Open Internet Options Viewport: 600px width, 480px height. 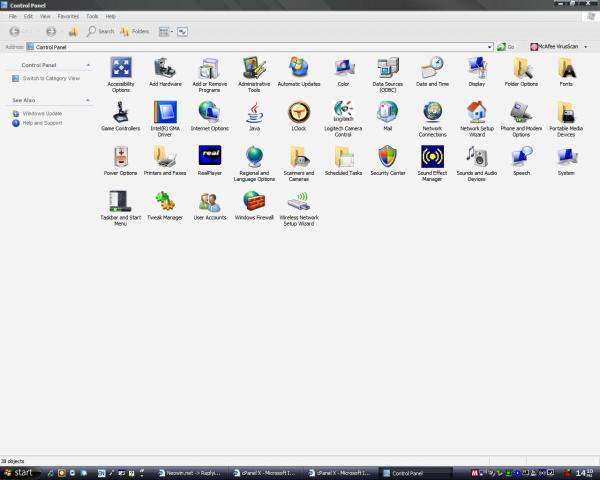(210, 116)
